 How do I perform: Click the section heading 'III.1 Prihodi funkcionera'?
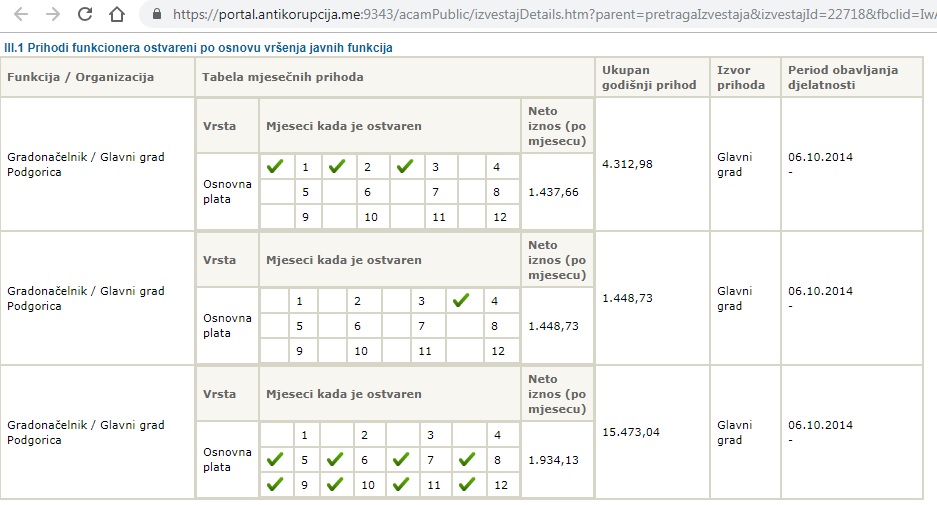[x=198, y=47]
